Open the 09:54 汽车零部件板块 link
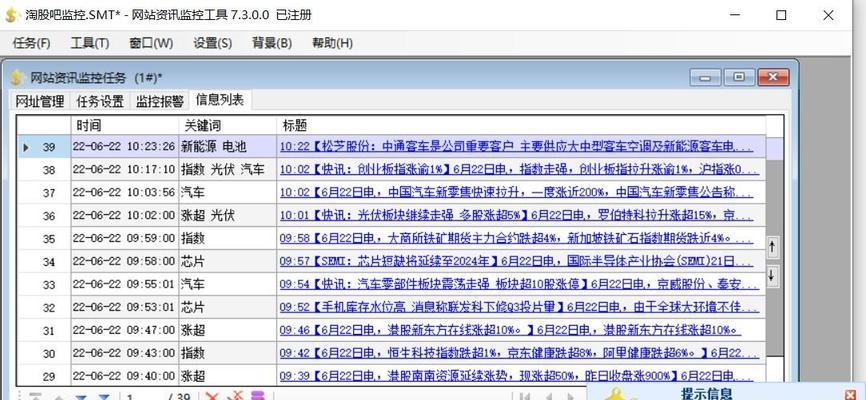Screen dimensions: 866x400 (x=519, y=285)
